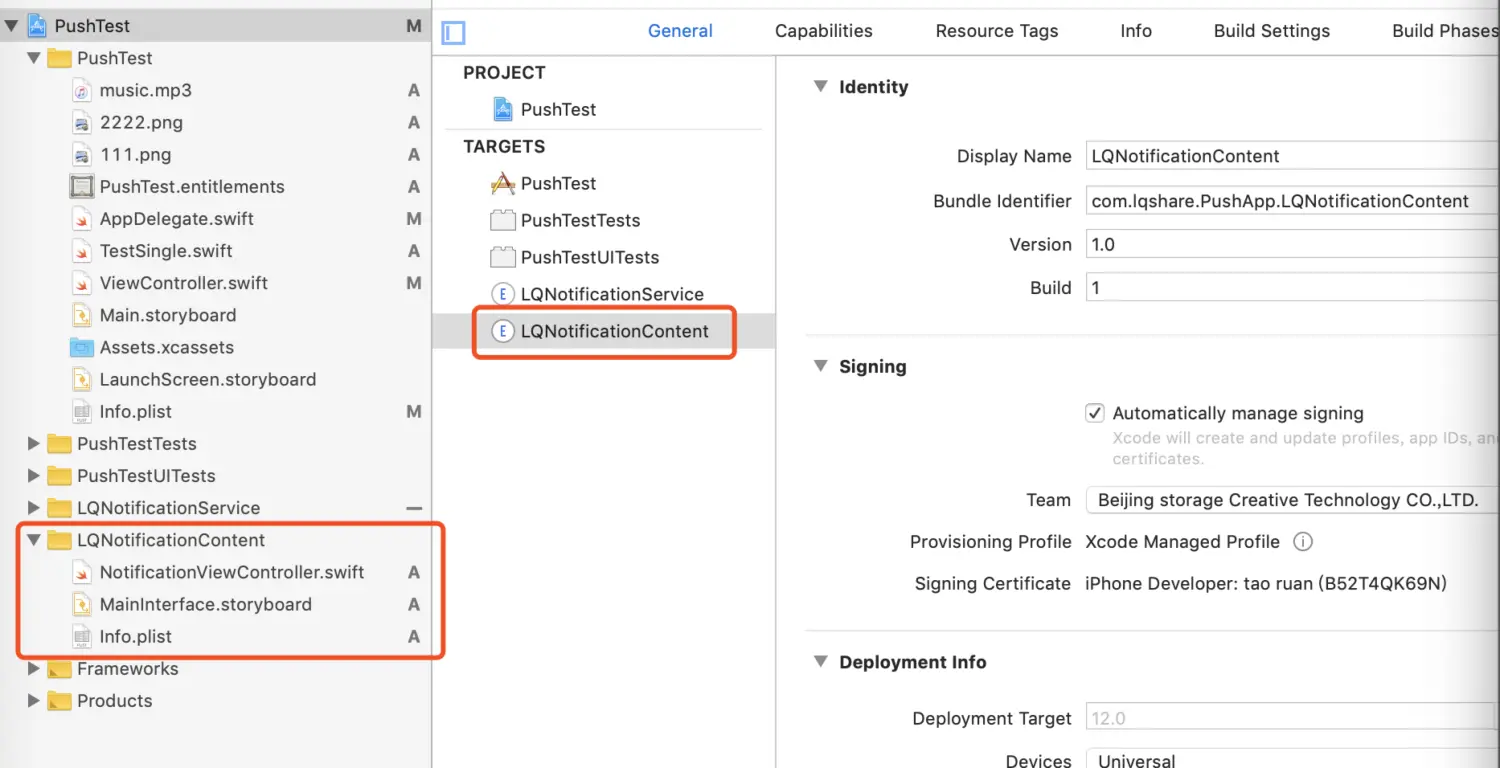1500x768 pixels.
Task: Open the Devices dropdown showing Universal
Action: click(1292, 760)
